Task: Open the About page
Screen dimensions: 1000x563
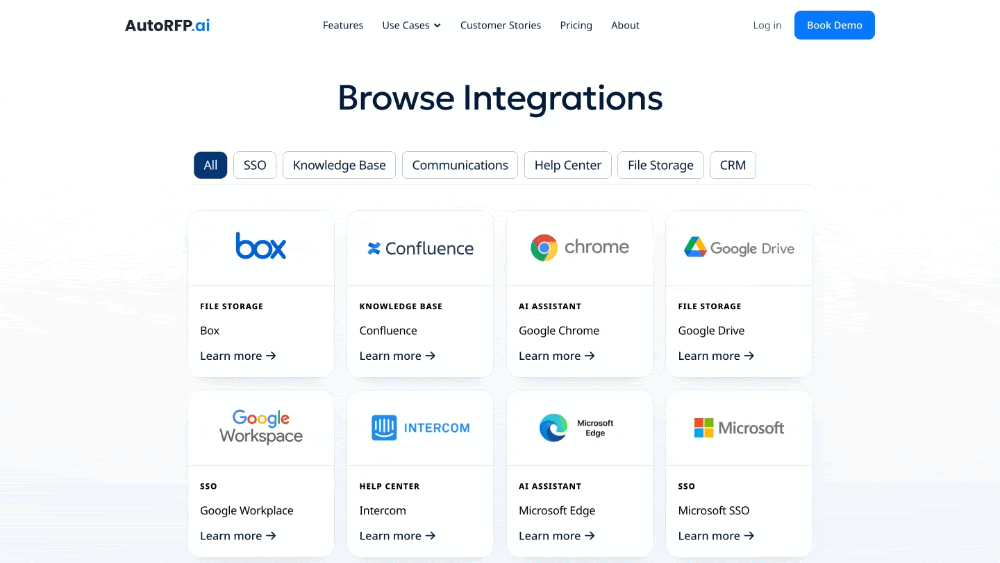Action: click(x=625, y=26)
